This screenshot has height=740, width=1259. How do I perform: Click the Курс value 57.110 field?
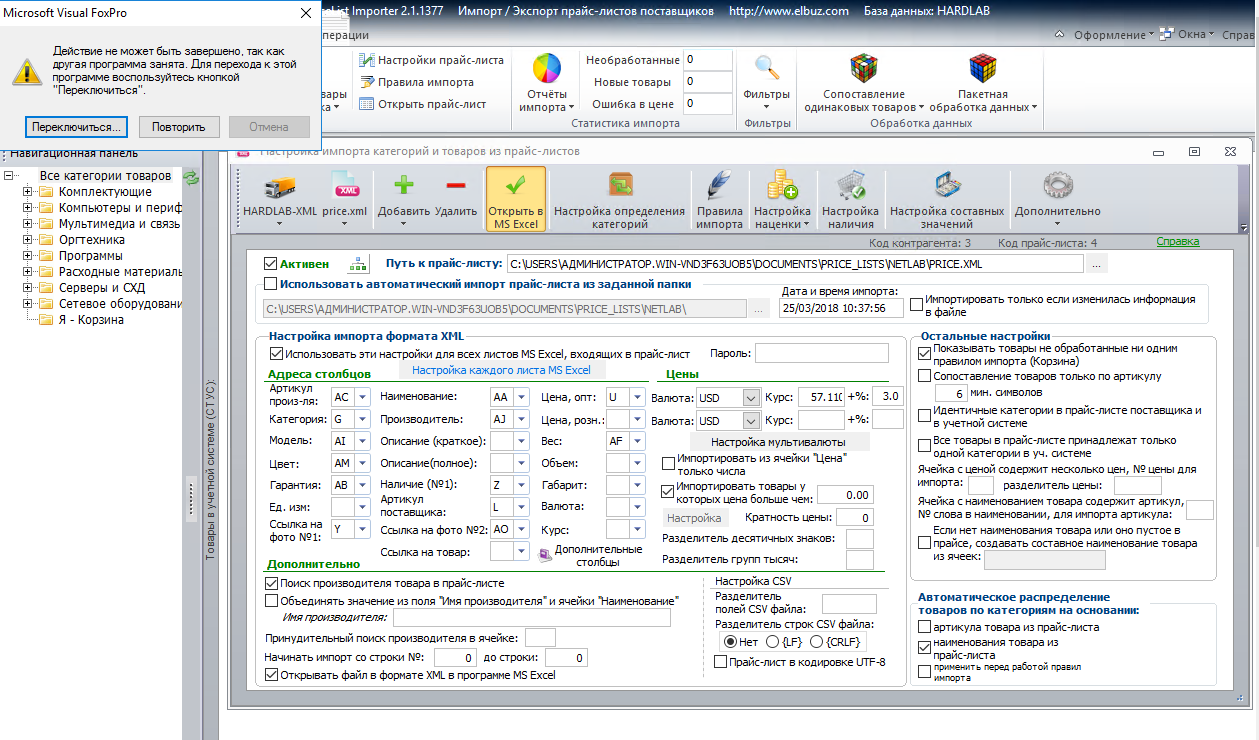point(822,397)
